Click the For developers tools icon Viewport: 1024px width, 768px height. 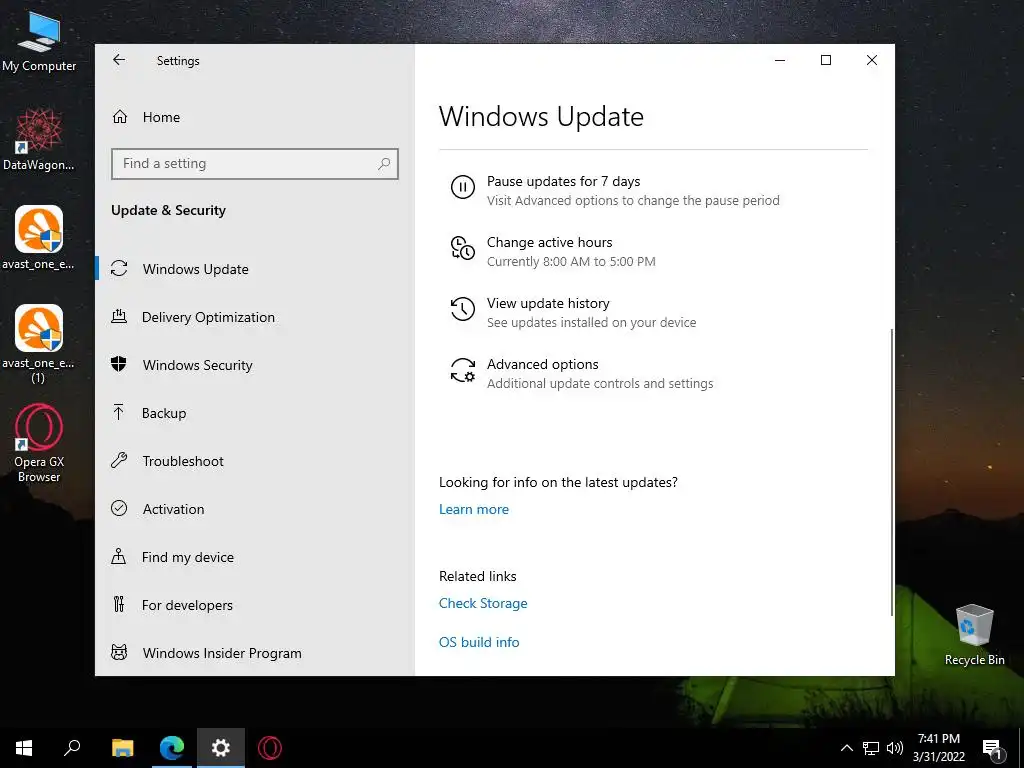tap(118, 604)
